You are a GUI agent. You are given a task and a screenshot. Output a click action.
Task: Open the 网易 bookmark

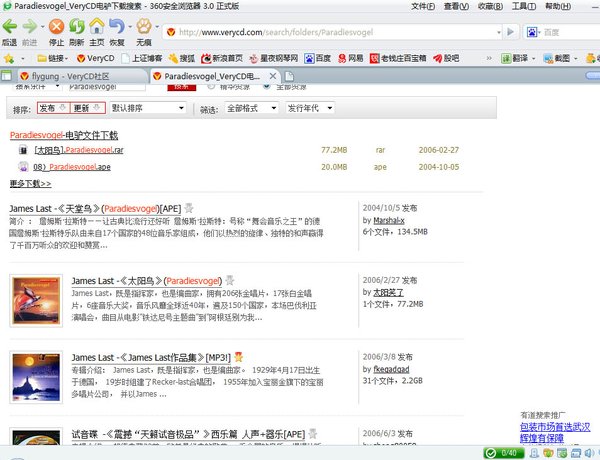[x=351, y=58]
